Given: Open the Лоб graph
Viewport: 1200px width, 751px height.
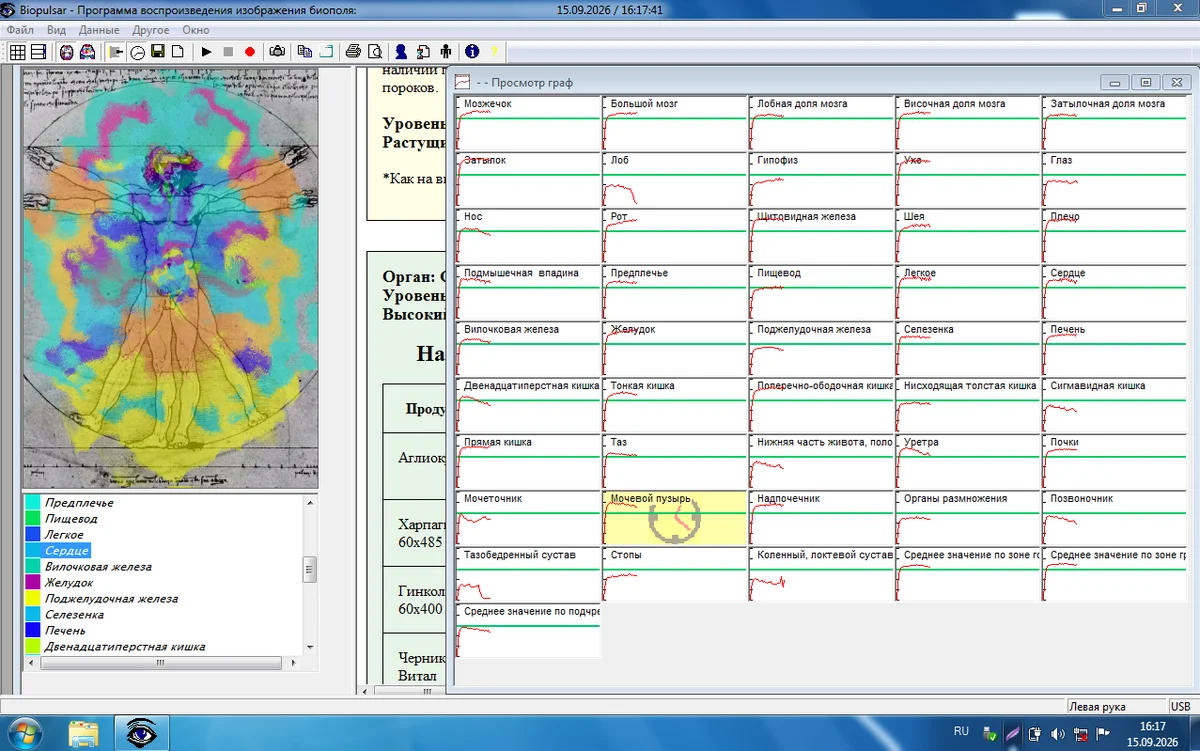Looking at the screenshot, I should click(x=674, y=179).
